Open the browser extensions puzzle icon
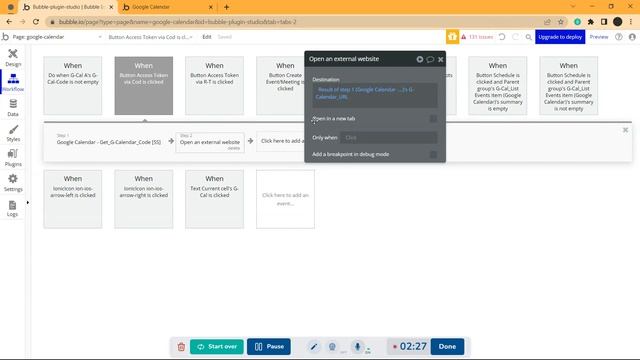 pos(591,22)
